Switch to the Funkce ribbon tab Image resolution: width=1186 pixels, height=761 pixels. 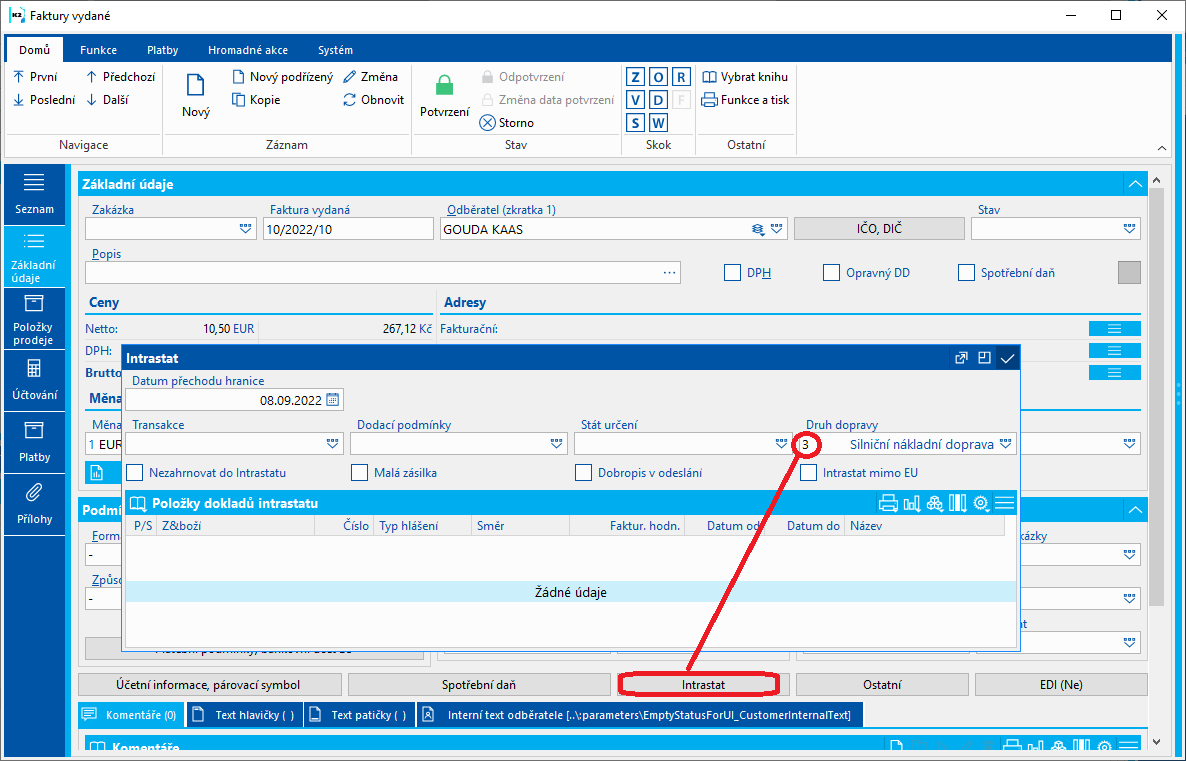coord(98,50)
